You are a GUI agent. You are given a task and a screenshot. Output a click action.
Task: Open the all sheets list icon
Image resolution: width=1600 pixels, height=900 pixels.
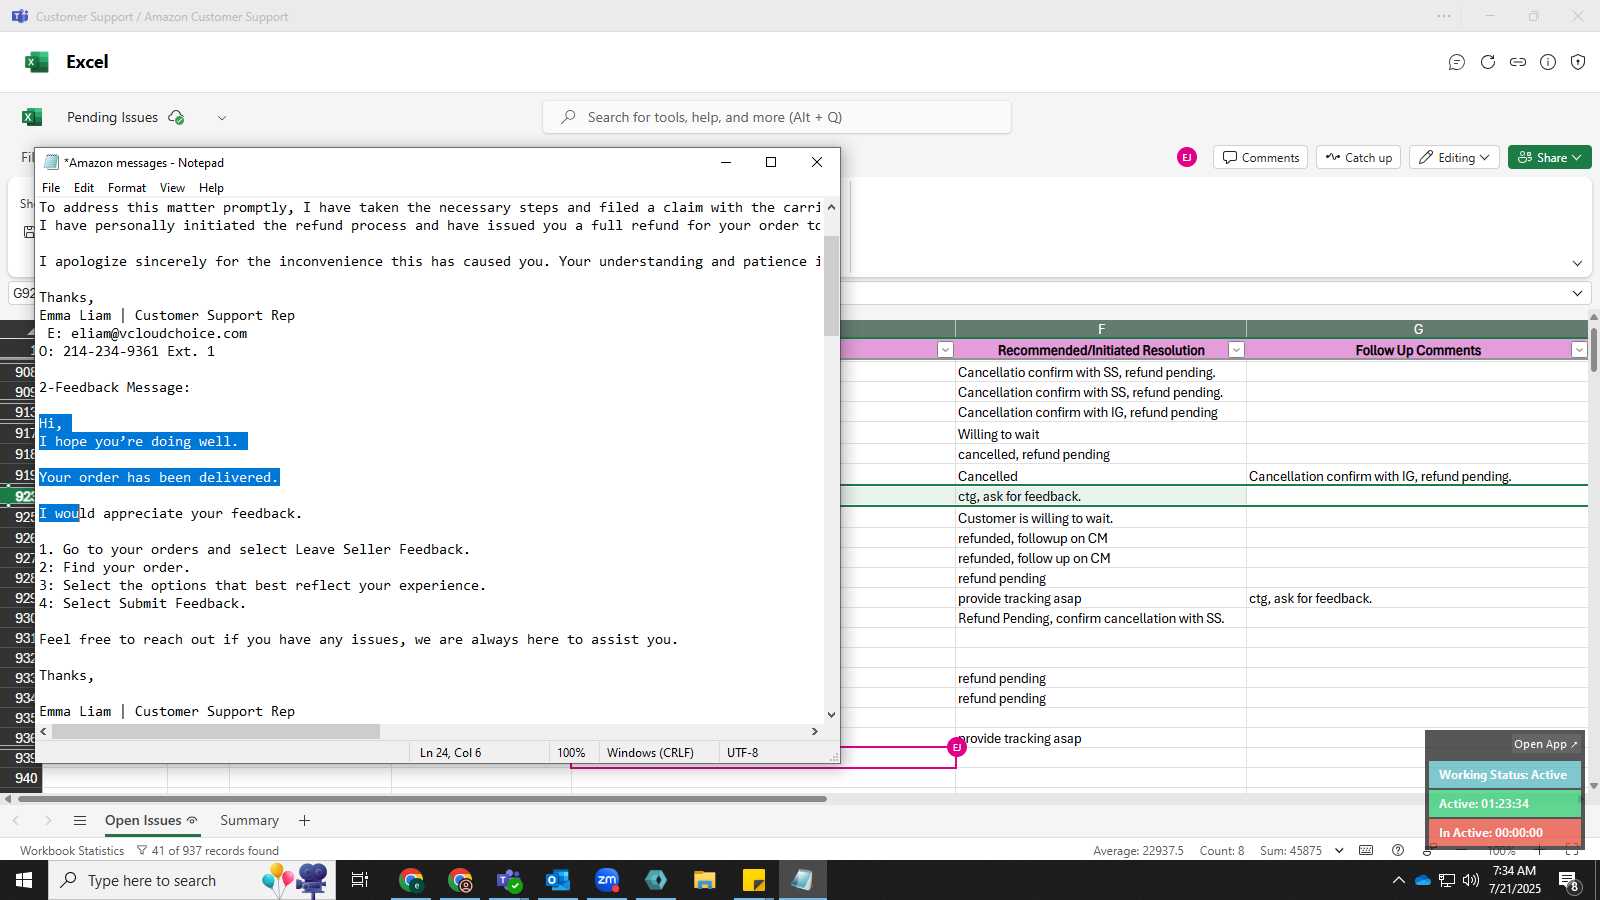coord(80,821)
